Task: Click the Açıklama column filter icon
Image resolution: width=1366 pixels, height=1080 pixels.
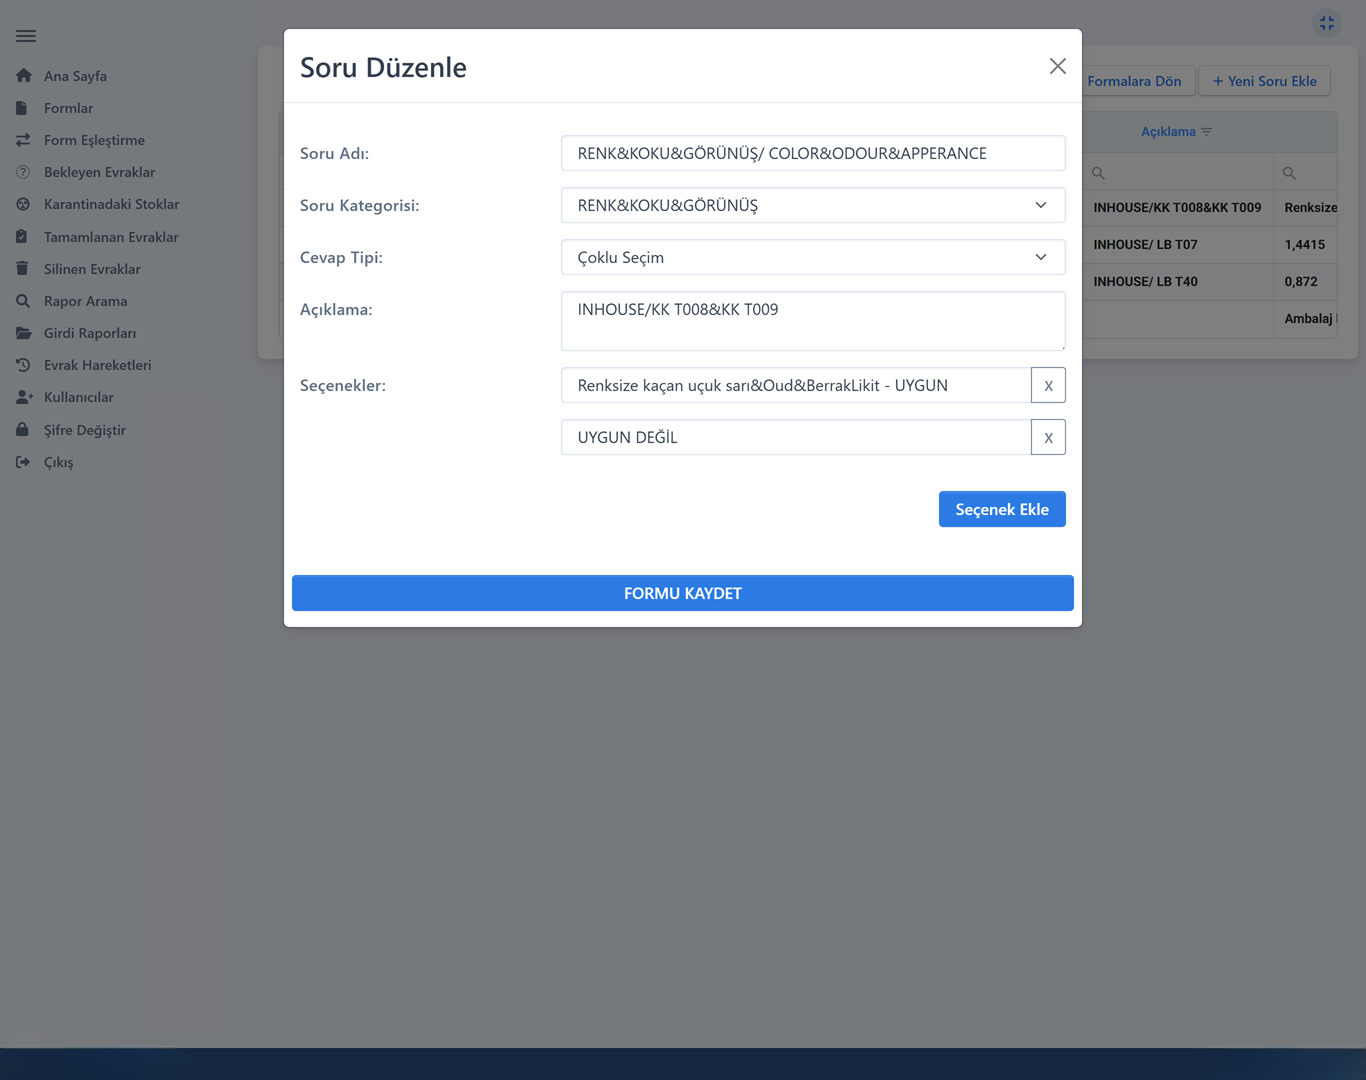Action: click(x=1207, y=132)
